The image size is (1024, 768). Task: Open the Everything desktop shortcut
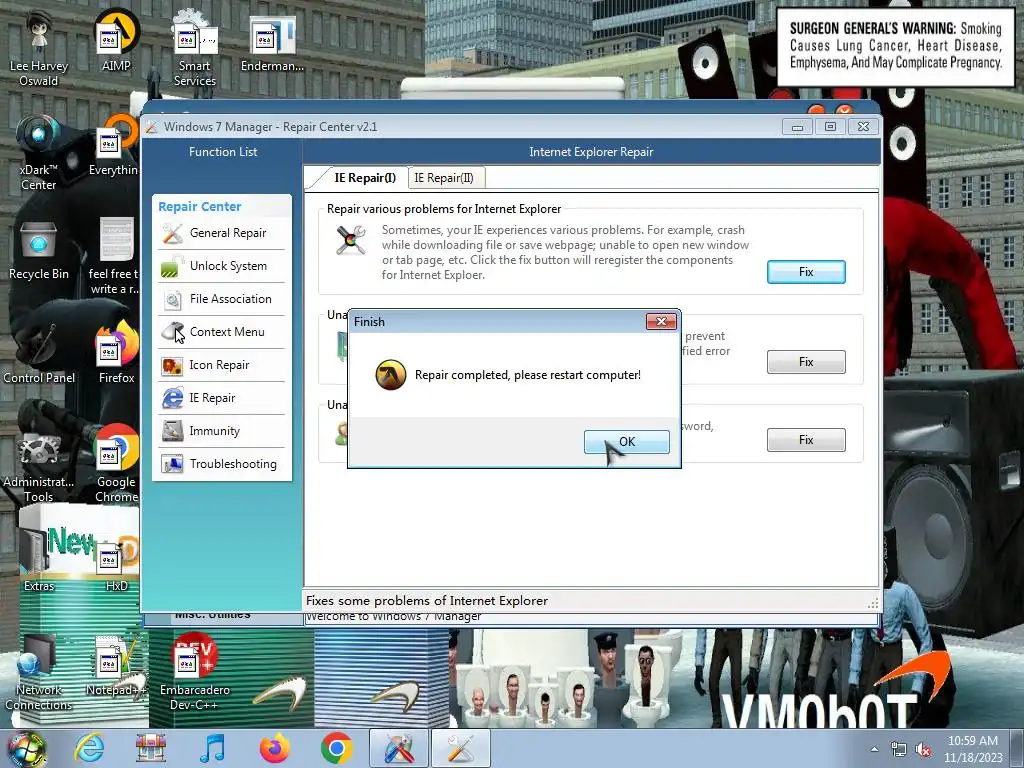coord(116,147)
